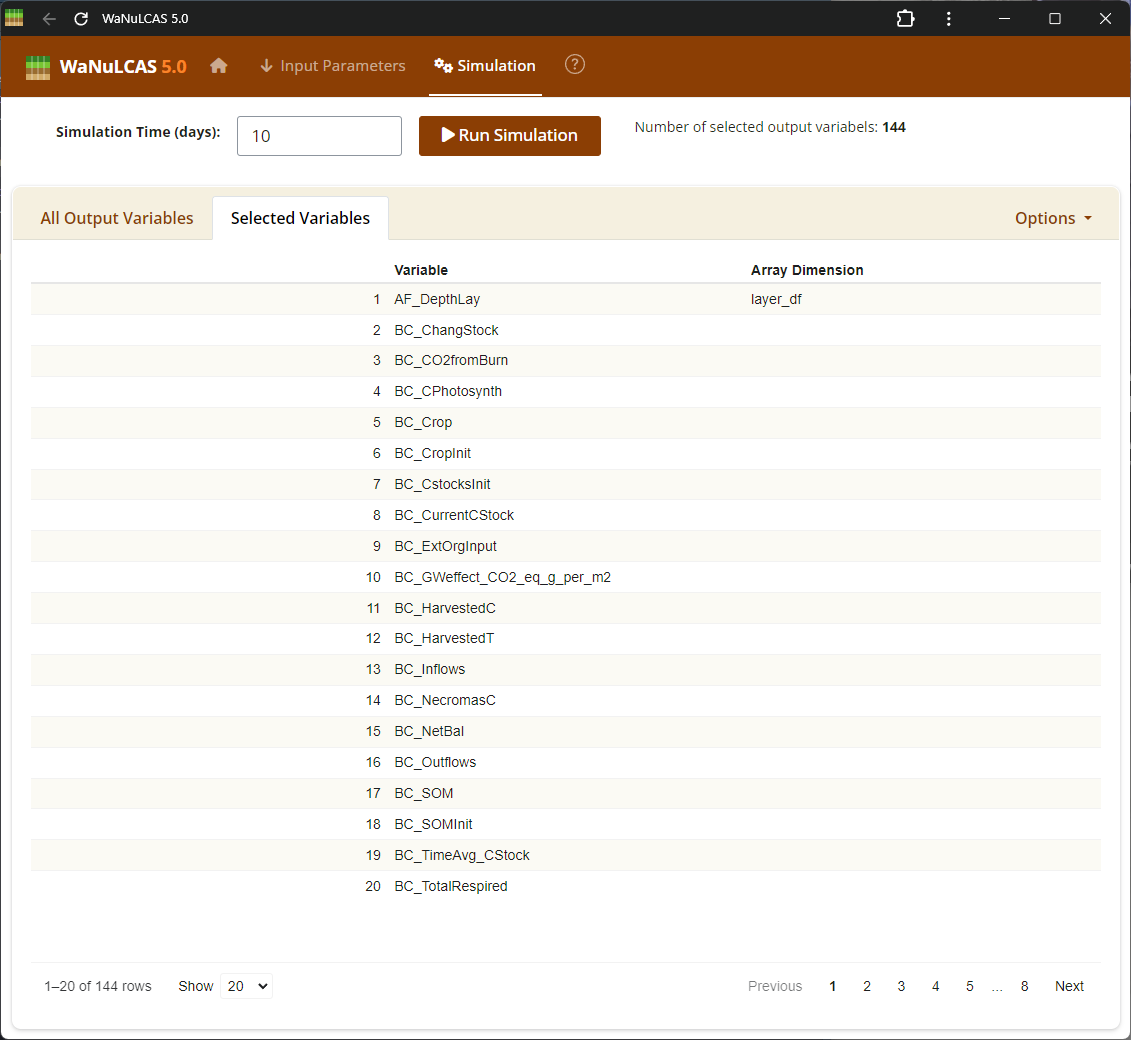The width and height of the screenshot is (1131, 1040).
Task: Click the Simulation Time input field
Action: tap(319, 136)
